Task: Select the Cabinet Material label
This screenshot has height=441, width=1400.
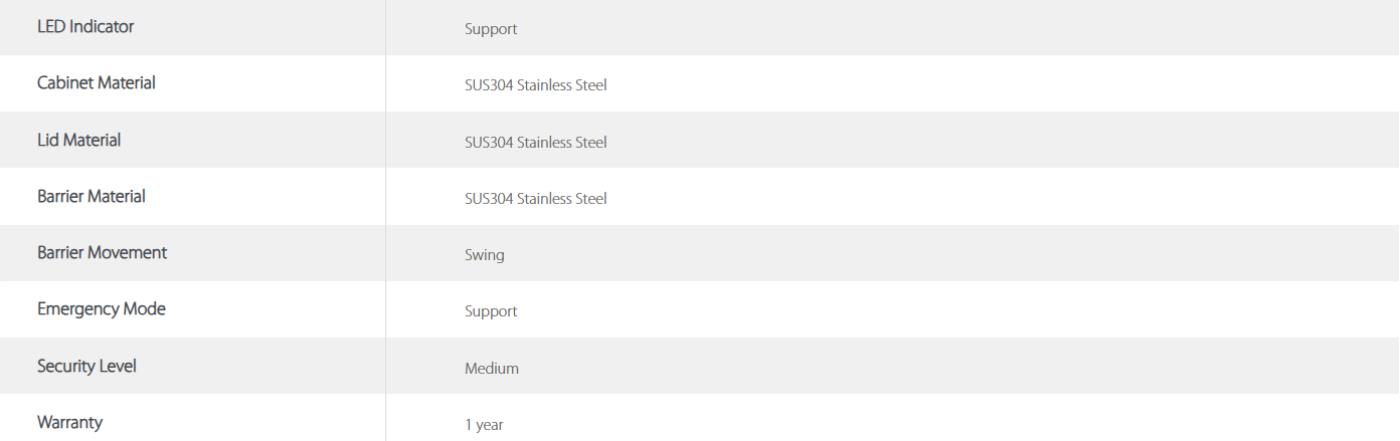Action: point(95,84)
